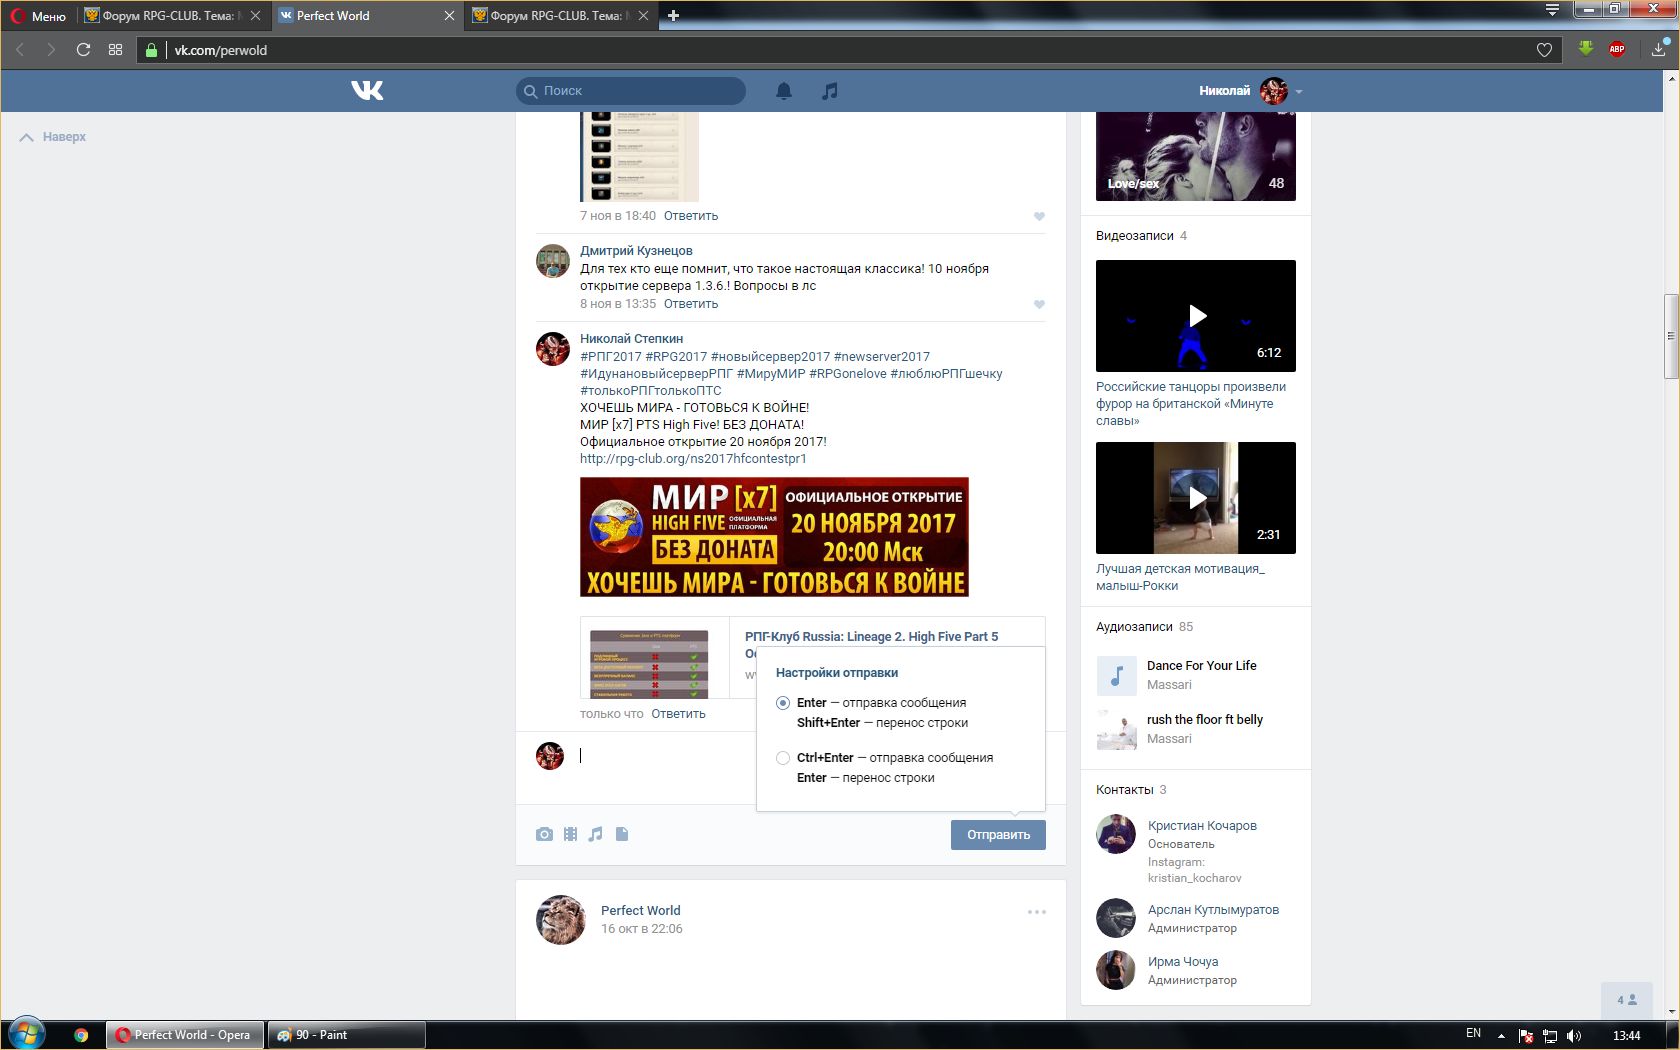The image size is (1680, 1050).
Task: Like the 7 ноя в 18:40 comment
Action: click(1039, 216)
